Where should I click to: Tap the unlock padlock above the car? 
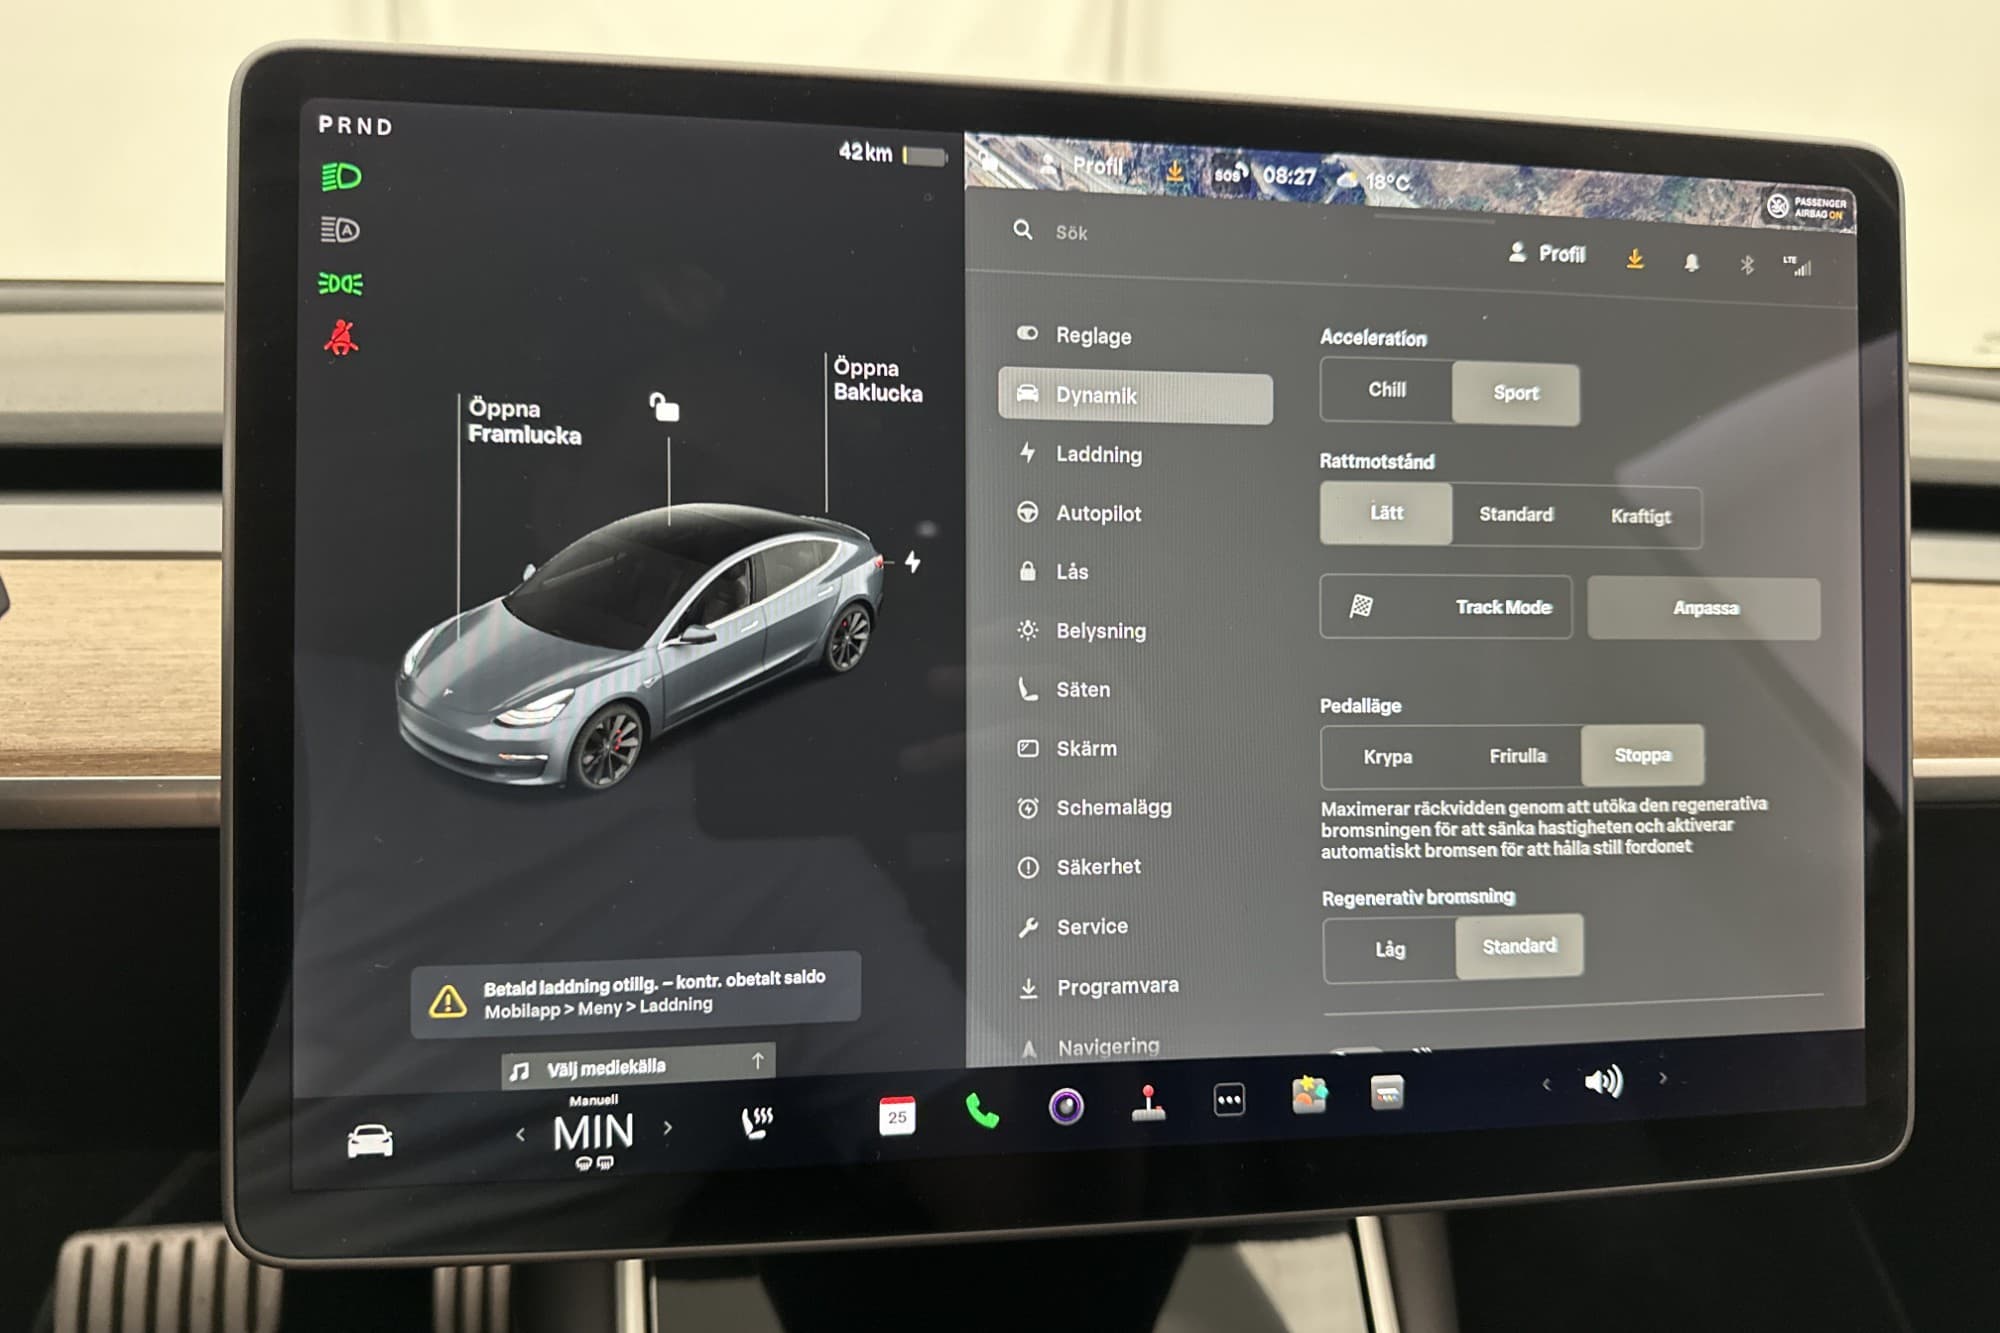[x=664, y=406]
